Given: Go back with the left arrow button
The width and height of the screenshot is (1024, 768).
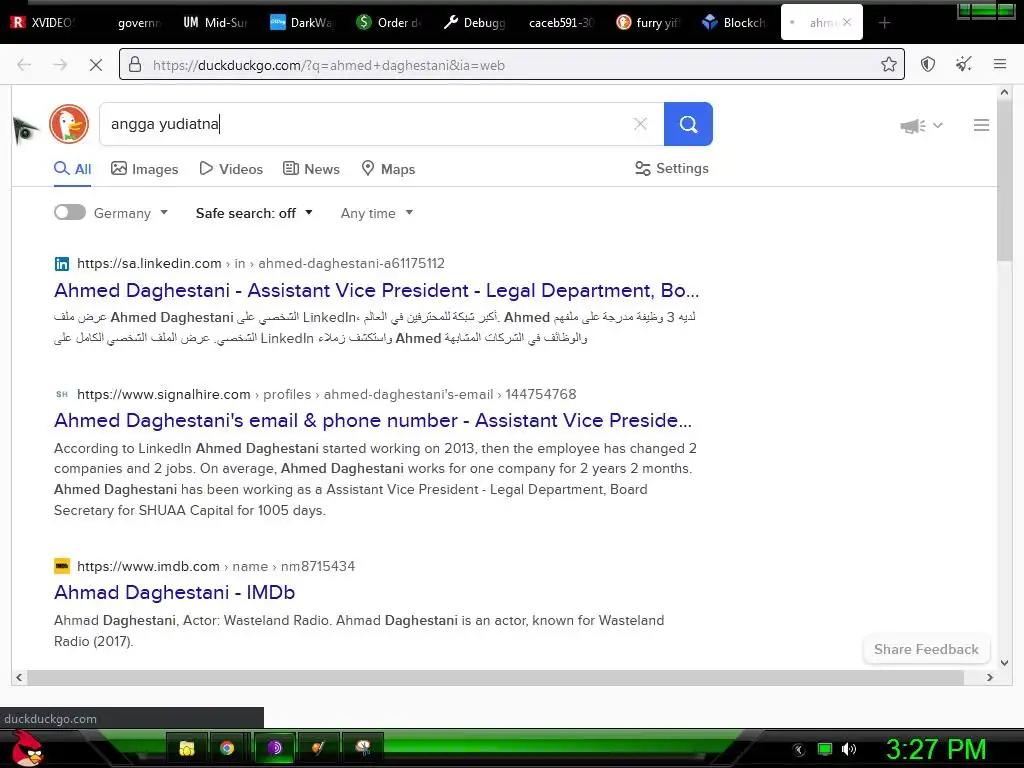Looking at the screenshot, I should (24, 65).
